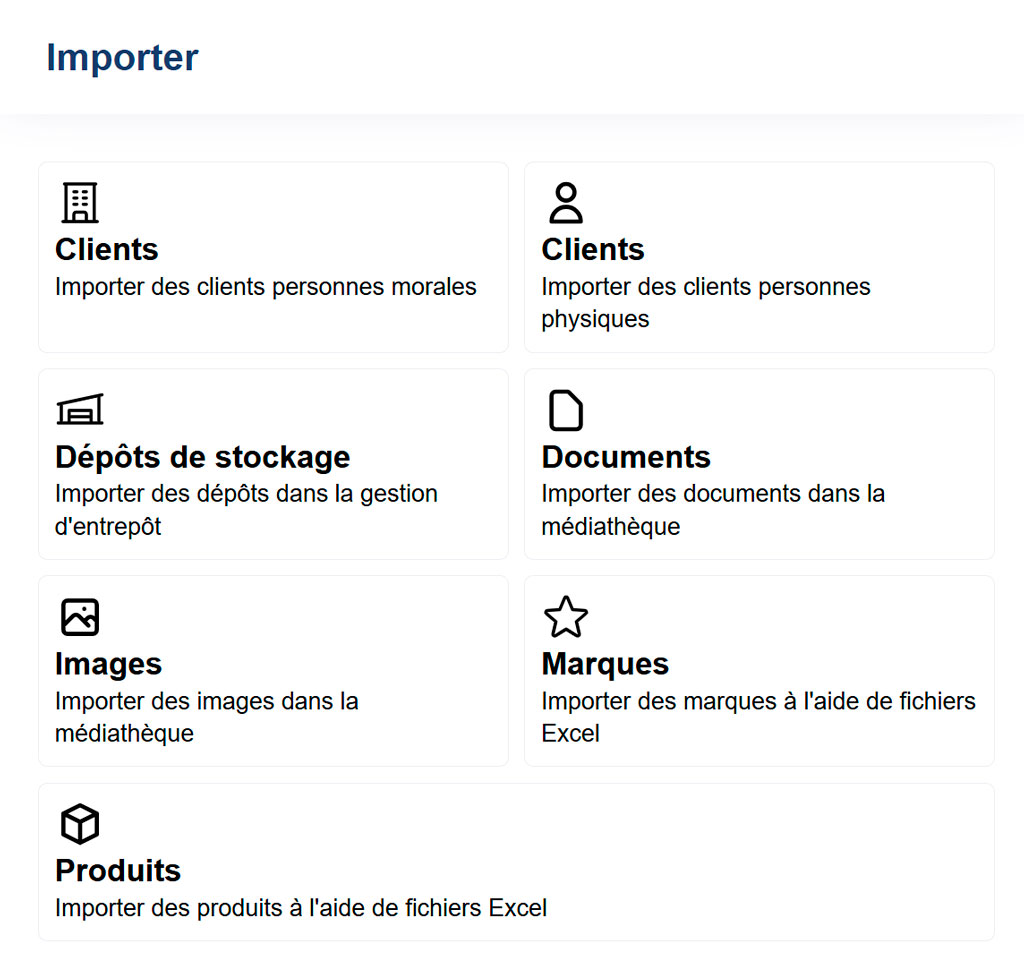Click the star icon for Marques
Viewport: 1024px width, 965px height.
[566, 617]
